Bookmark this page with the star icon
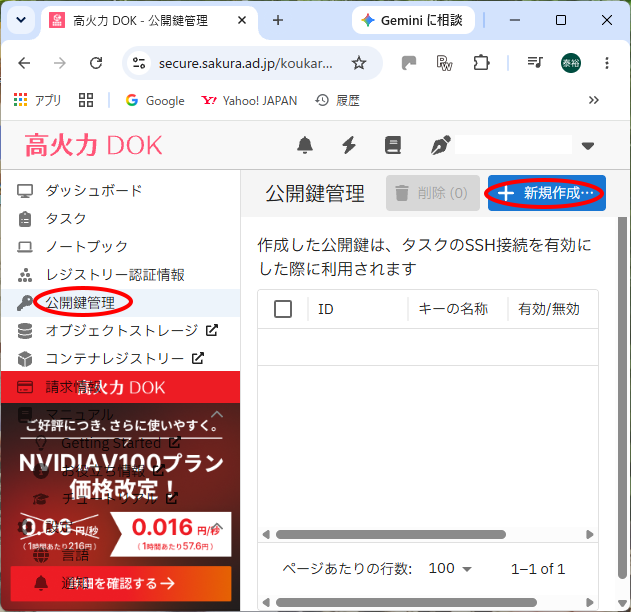 click(x=359, y=63)
